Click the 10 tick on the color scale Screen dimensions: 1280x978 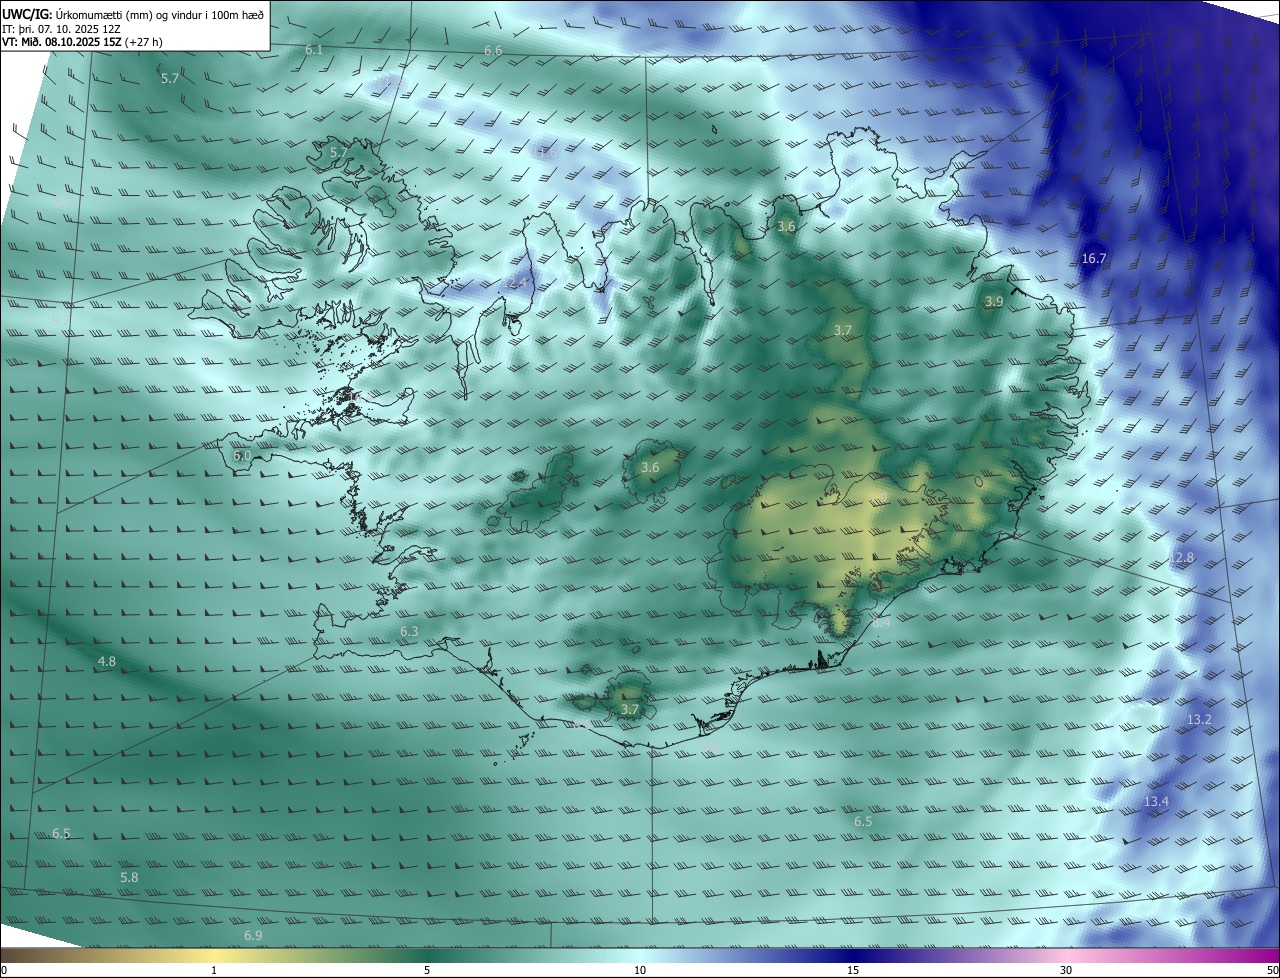[x=640, y=970]
